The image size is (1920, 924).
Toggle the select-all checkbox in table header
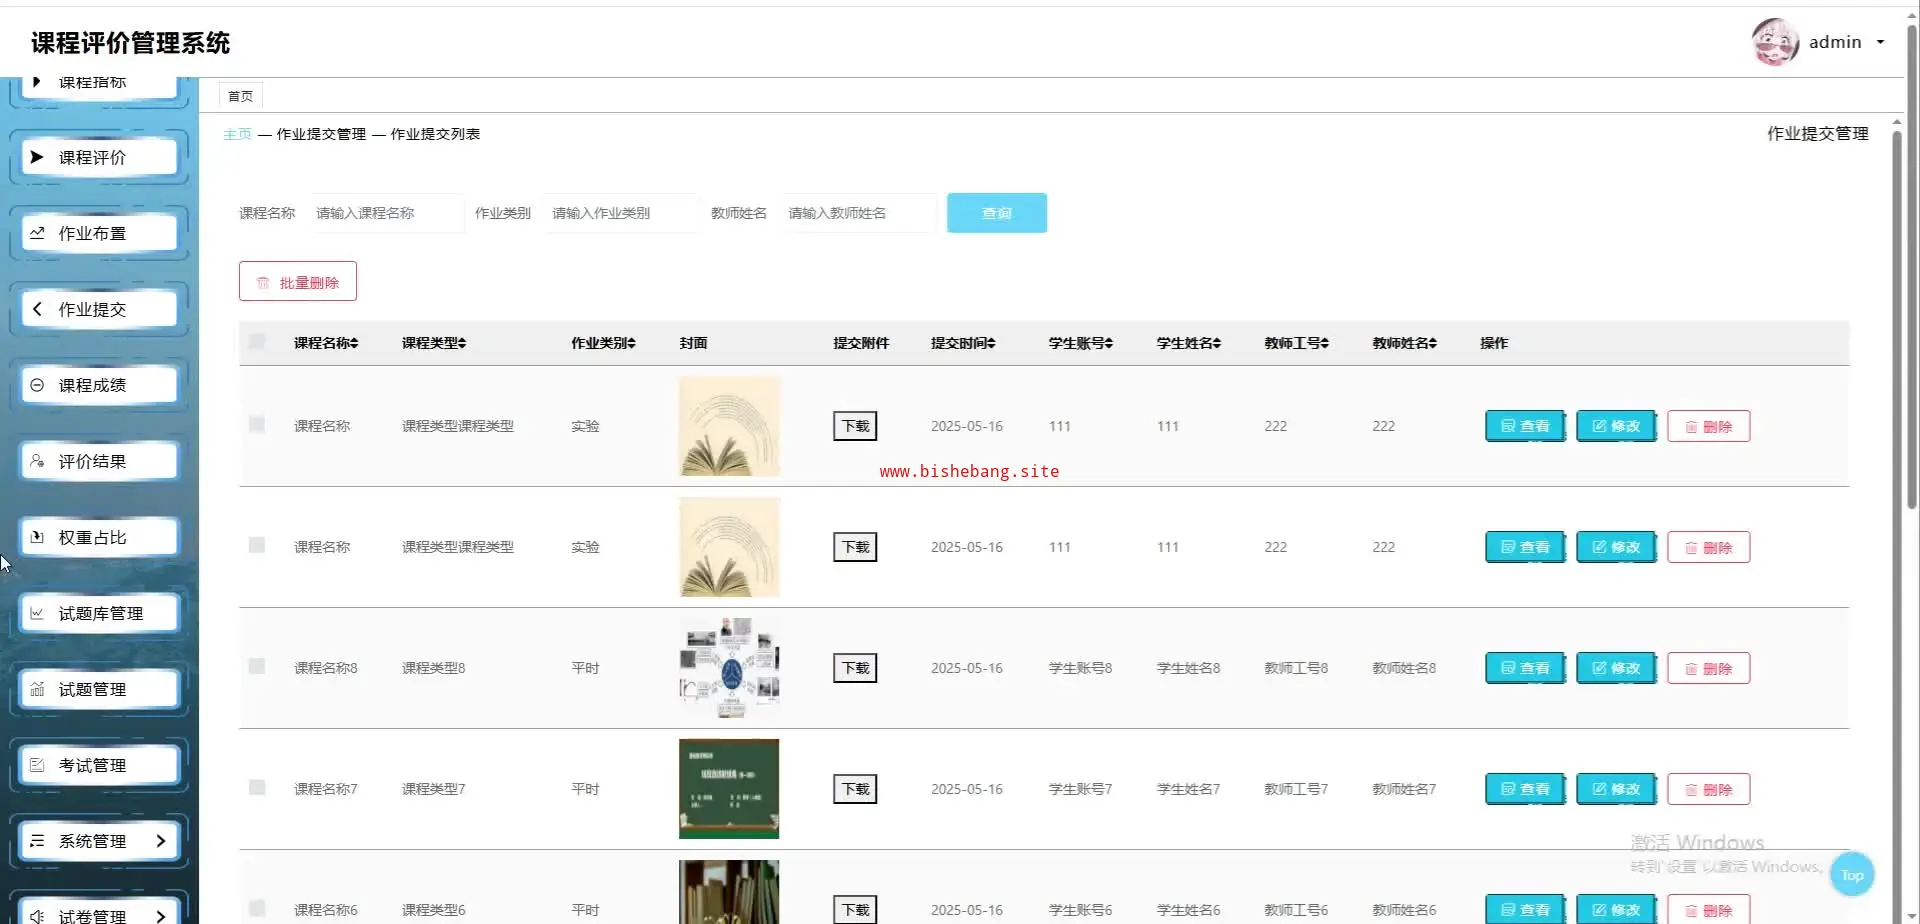(257, 342)
